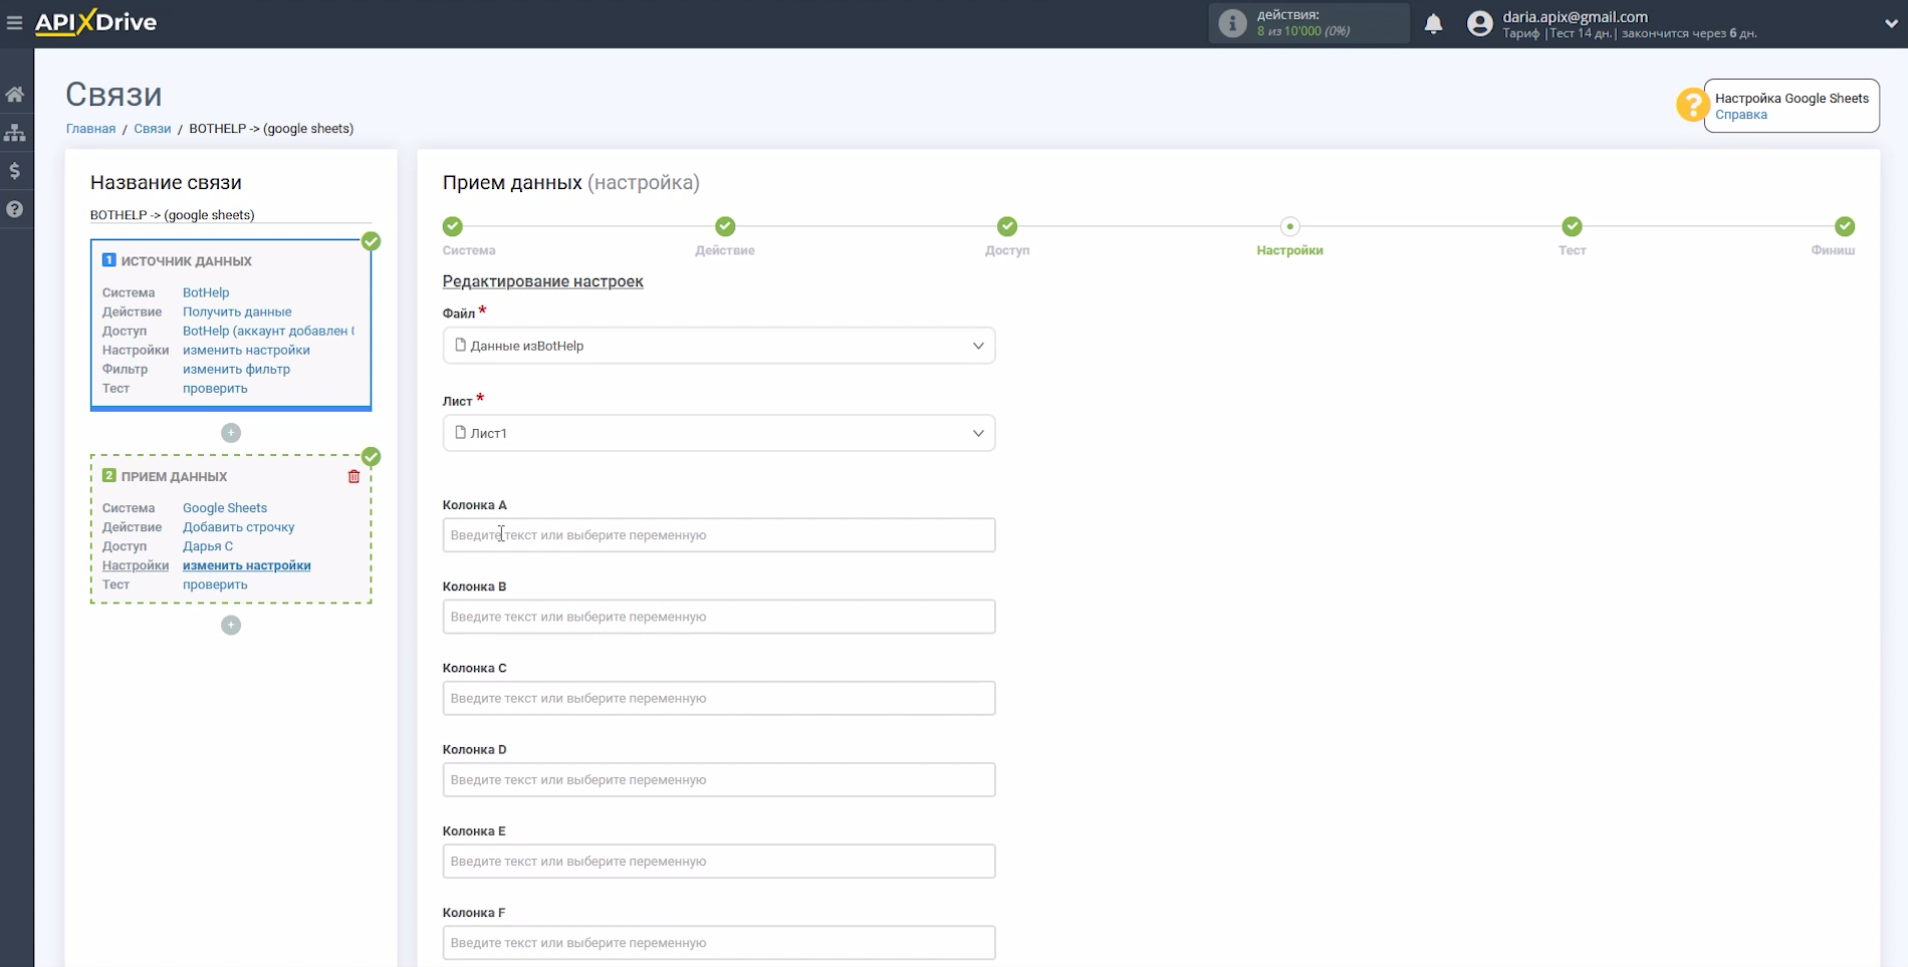The height and width of the screenshot is (967, 1908).
Task: Go to Главная breadcrumb
Action: coord(90,128)
